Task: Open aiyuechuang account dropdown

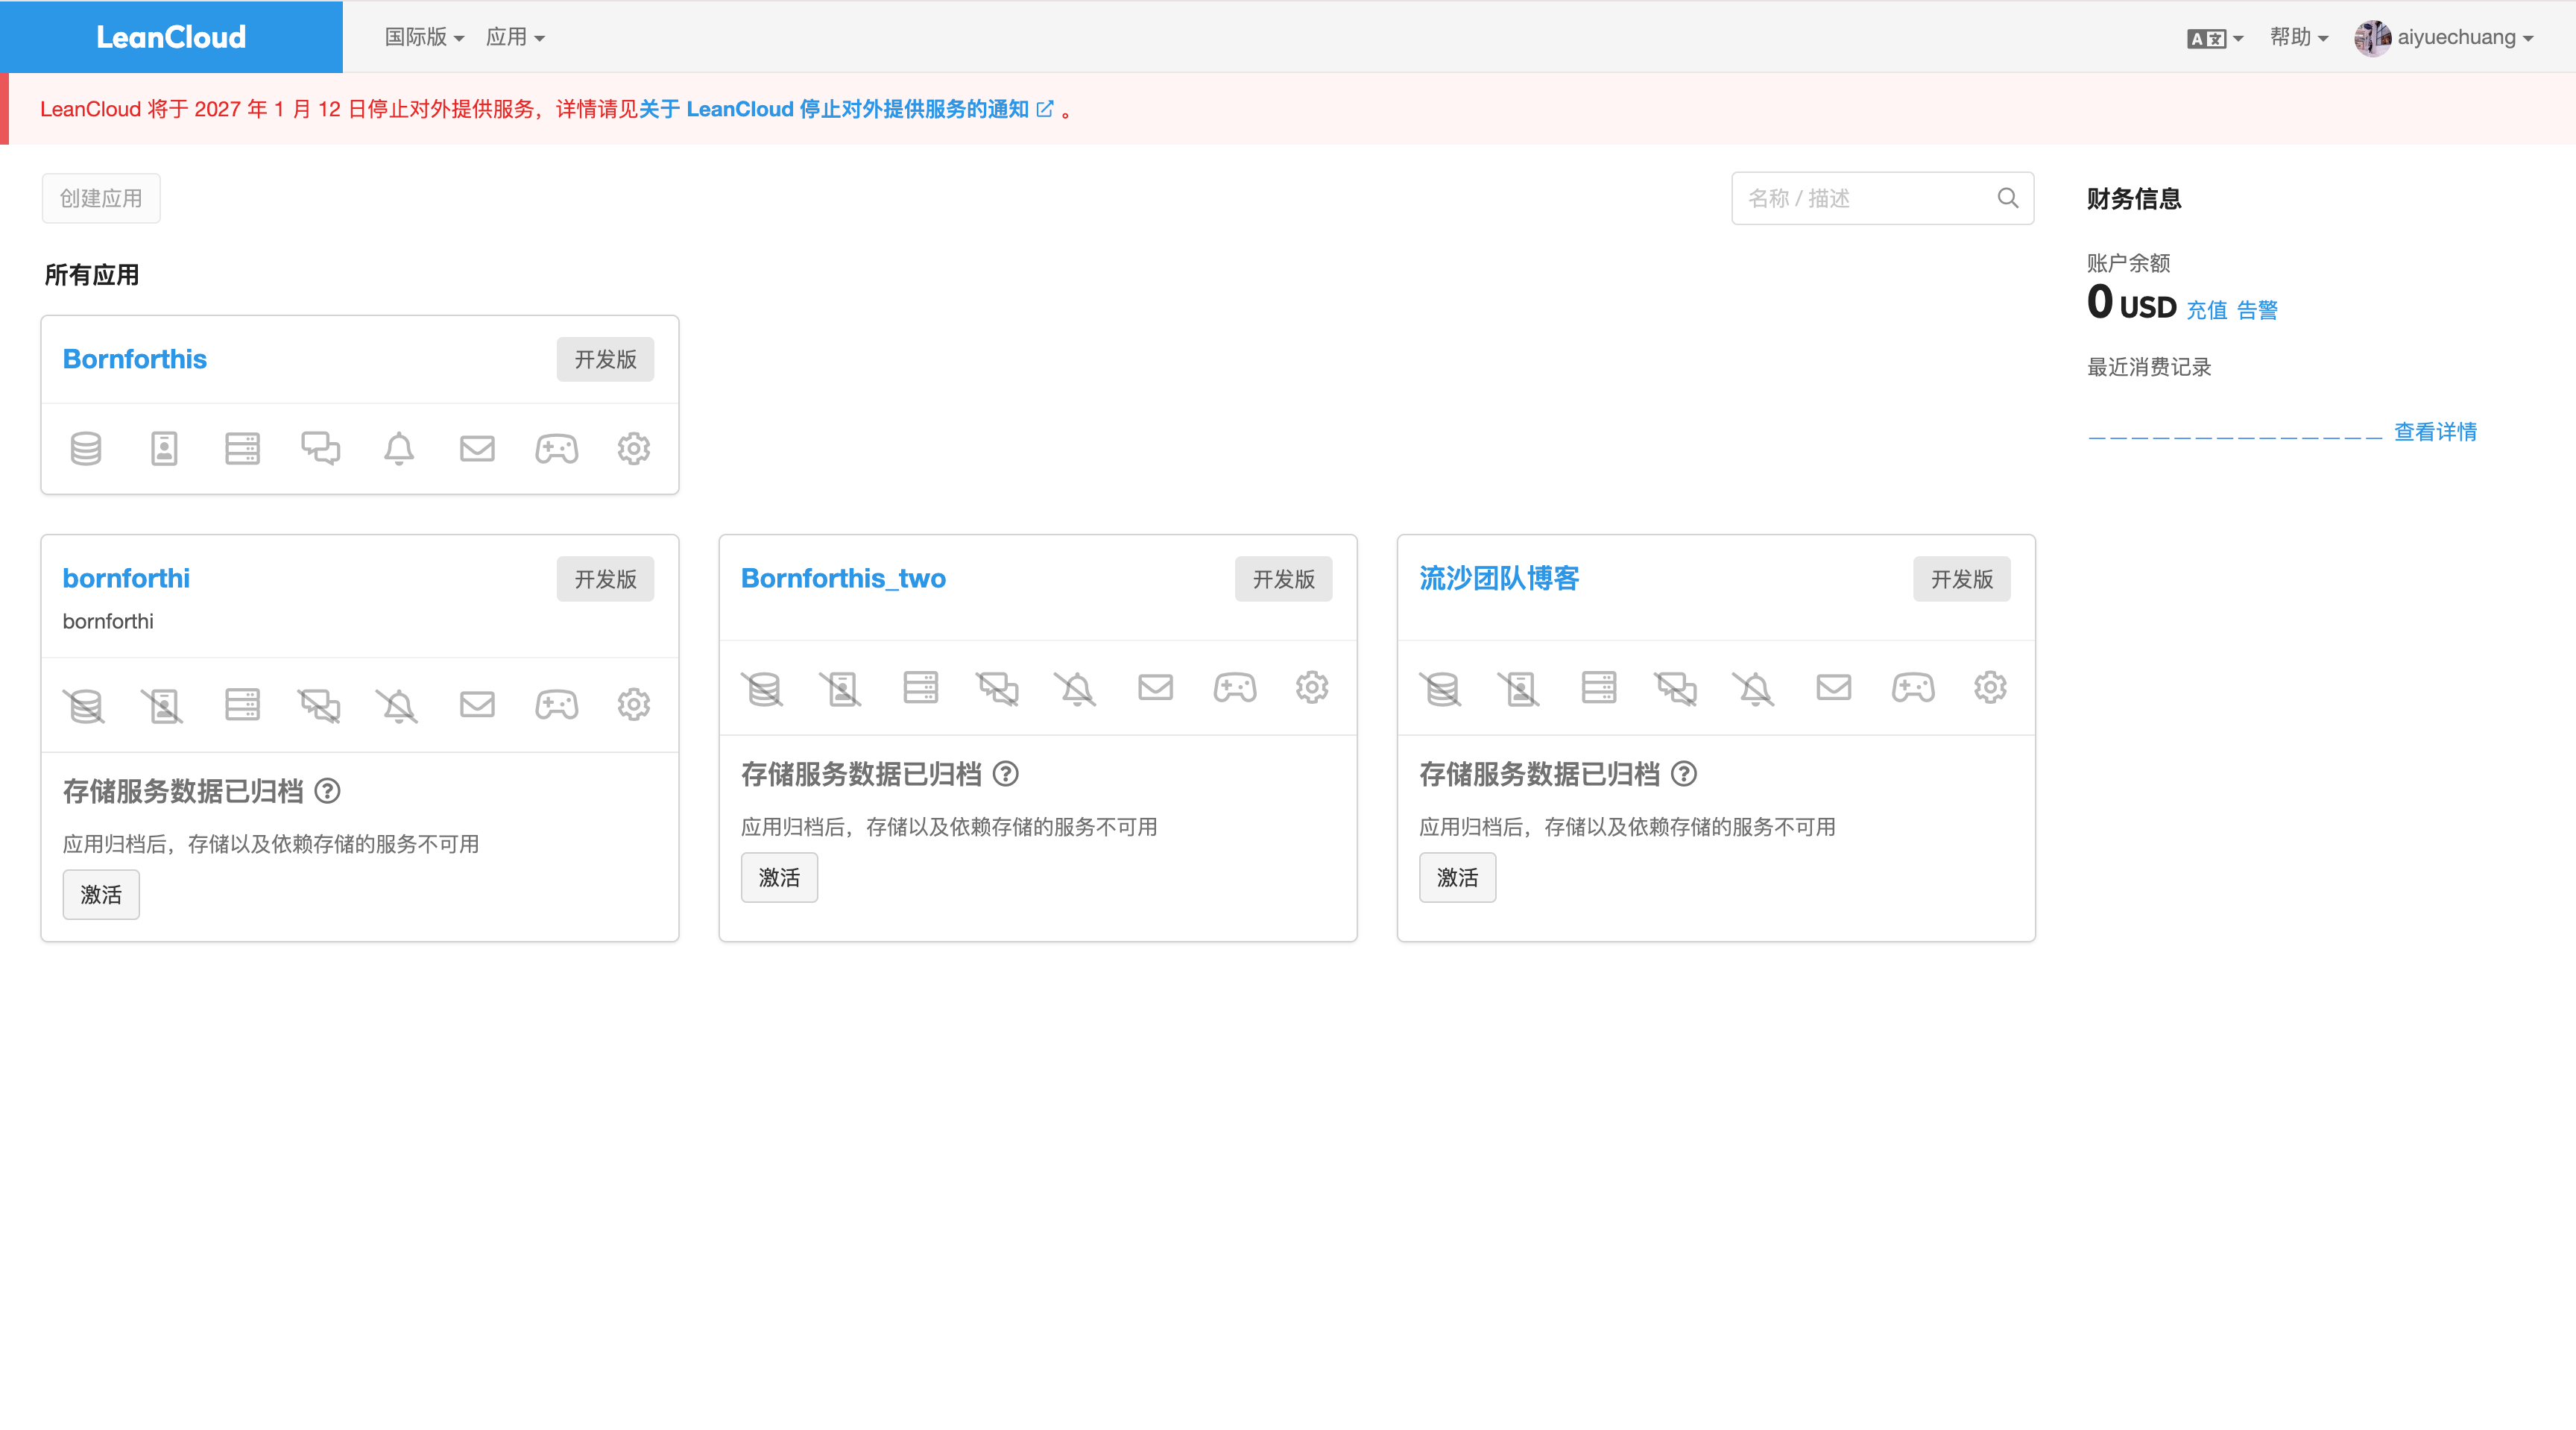Action: (x=2444, y=37)
